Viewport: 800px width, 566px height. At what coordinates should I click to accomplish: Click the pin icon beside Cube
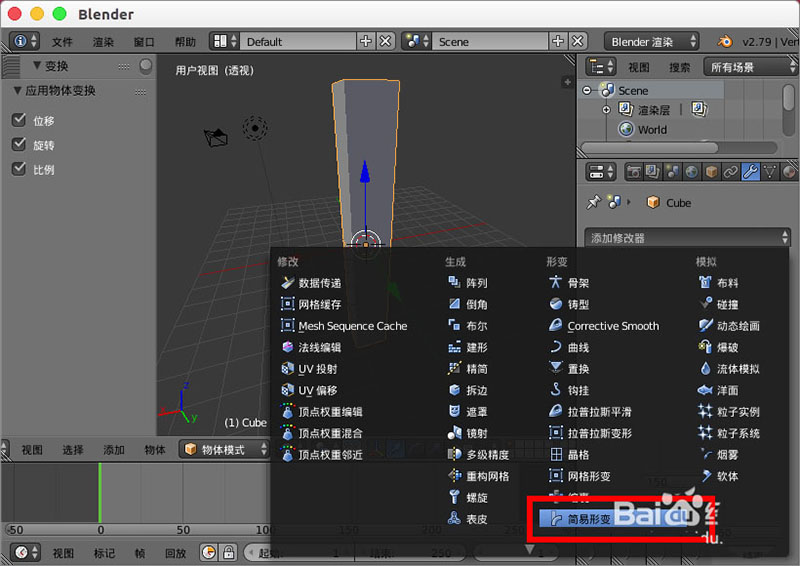[x=593, y=203]
